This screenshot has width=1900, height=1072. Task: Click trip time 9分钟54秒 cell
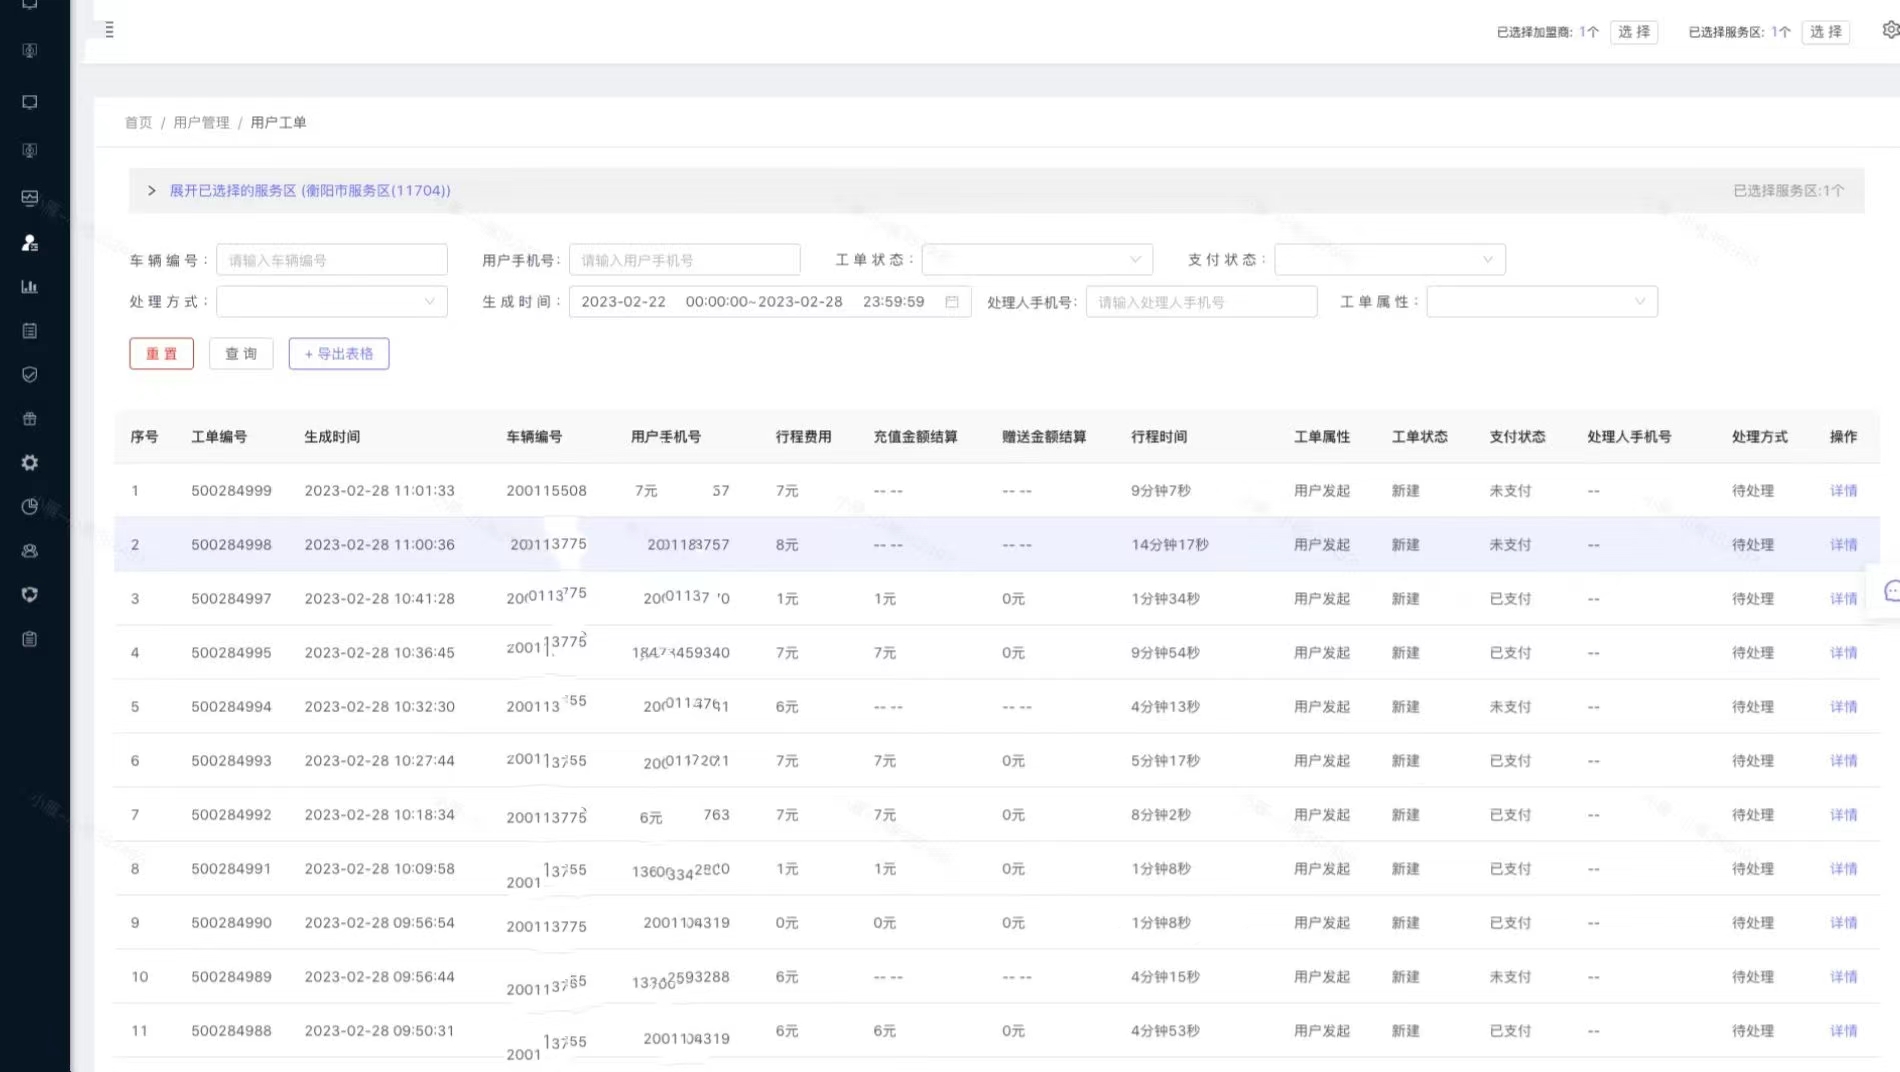(1165, 653)
